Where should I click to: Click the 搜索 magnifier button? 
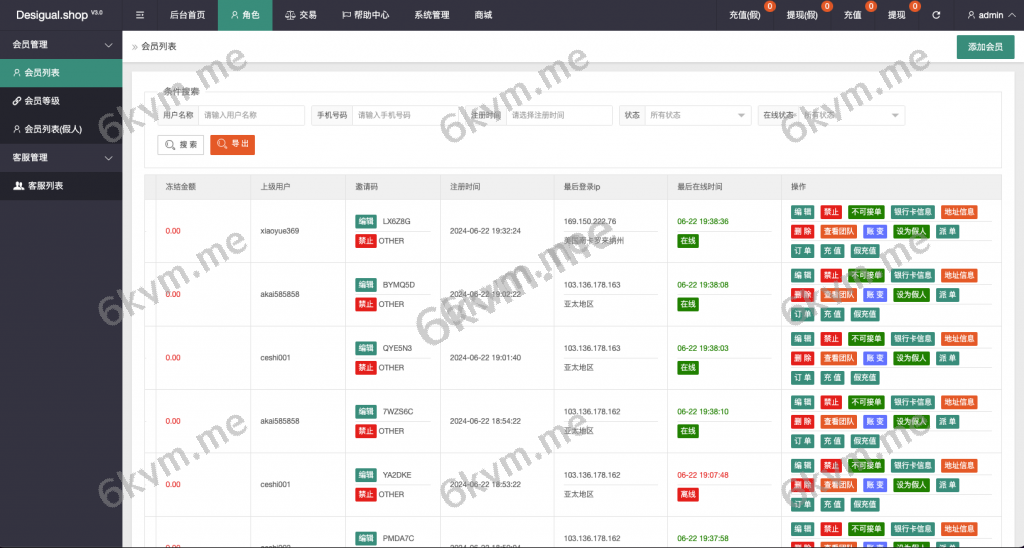pos(181,145)
